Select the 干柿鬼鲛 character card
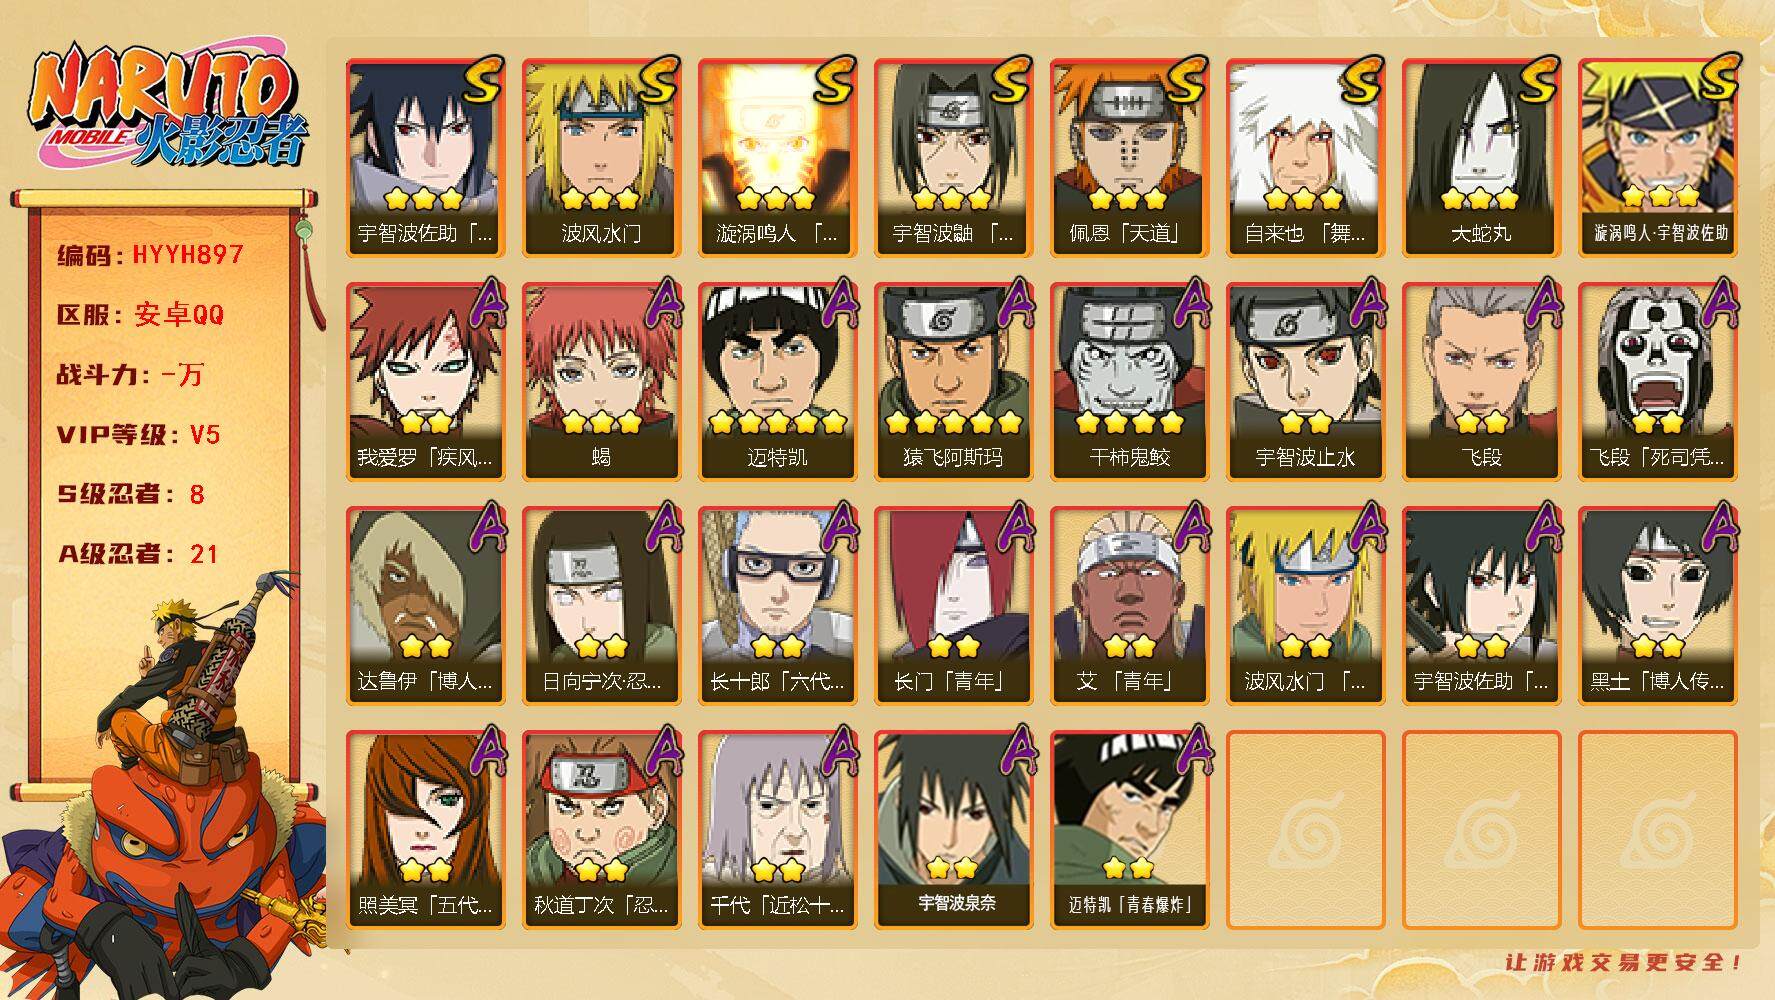This screenshot has width=1775, height=1000. (1129, 382)
